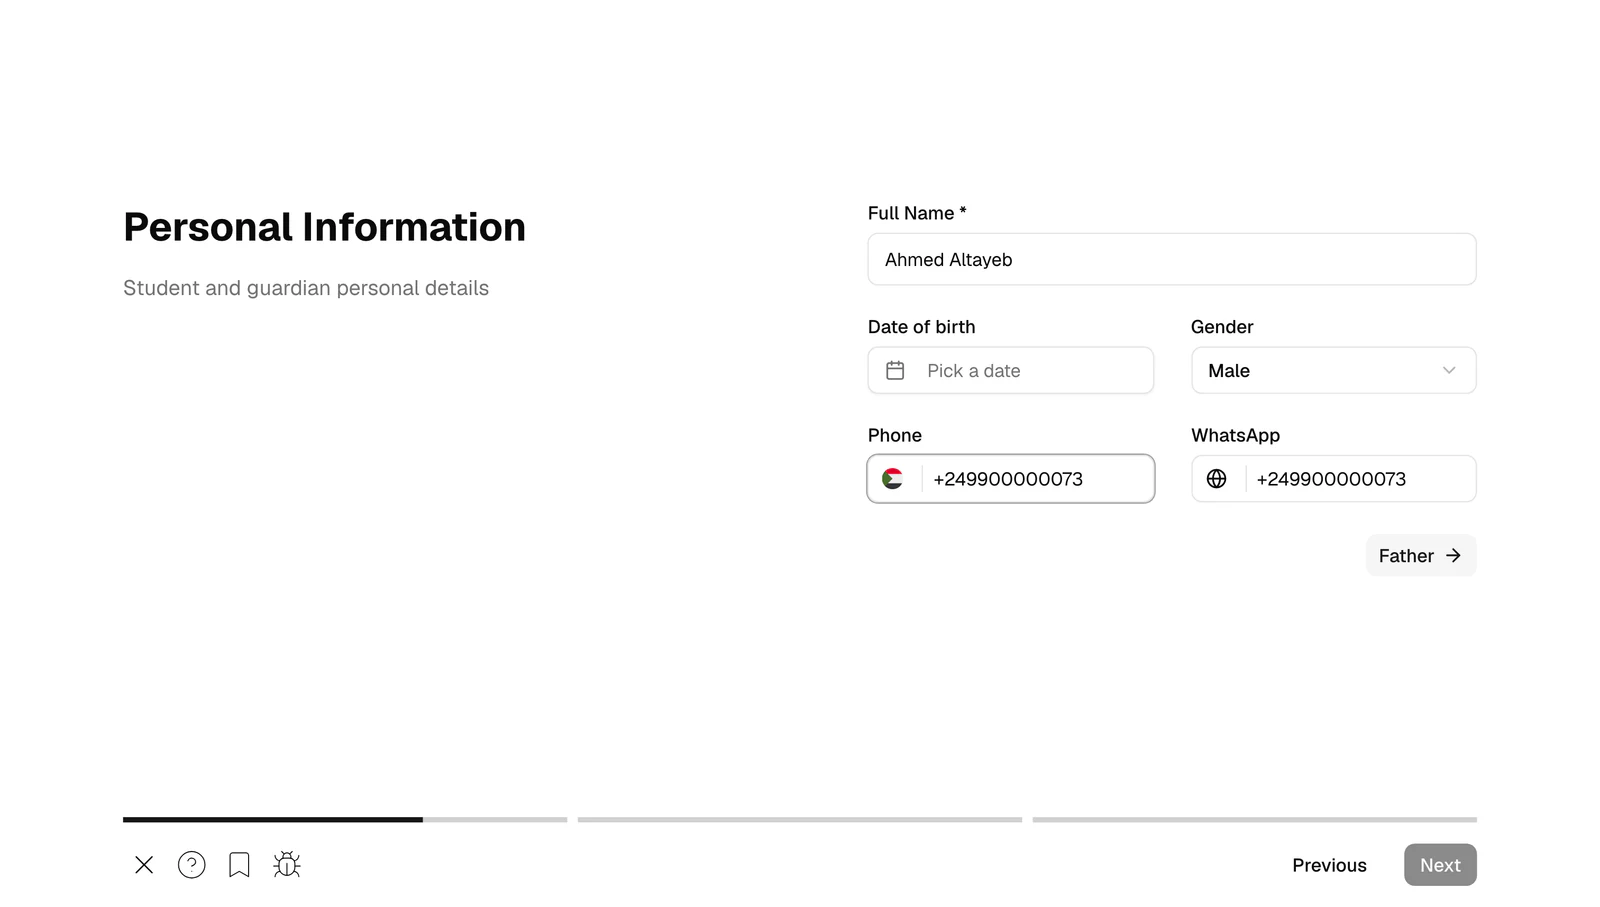Click the Previous button
Viewport: 1600px width, 907px height.
[1329, 865]
